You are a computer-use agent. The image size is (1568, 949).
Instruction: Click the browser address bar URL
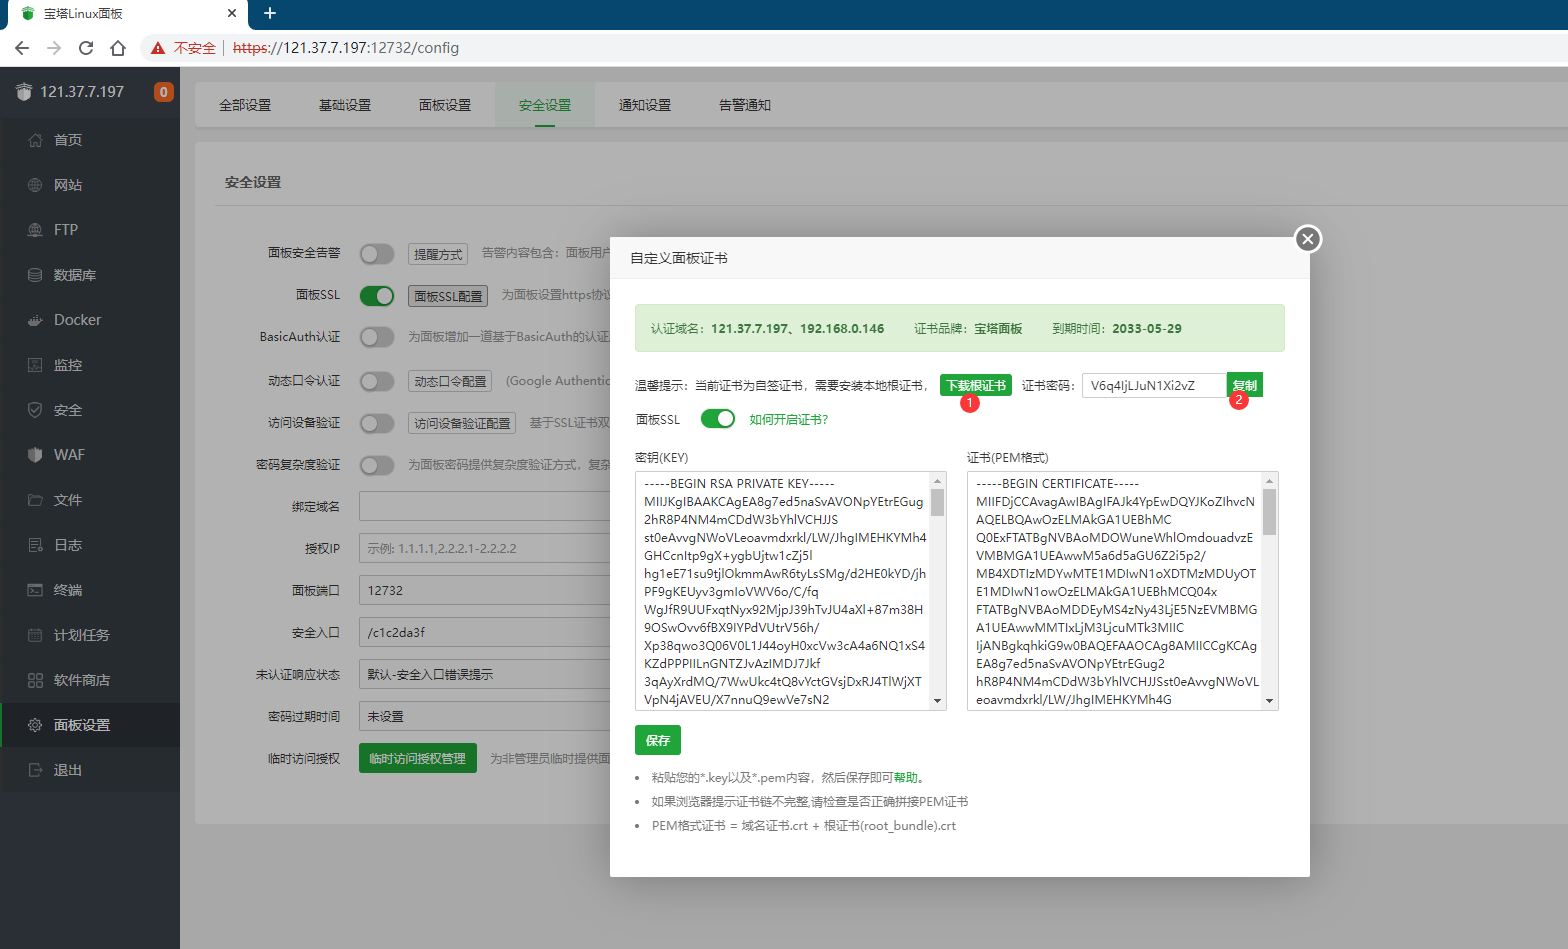346,48
